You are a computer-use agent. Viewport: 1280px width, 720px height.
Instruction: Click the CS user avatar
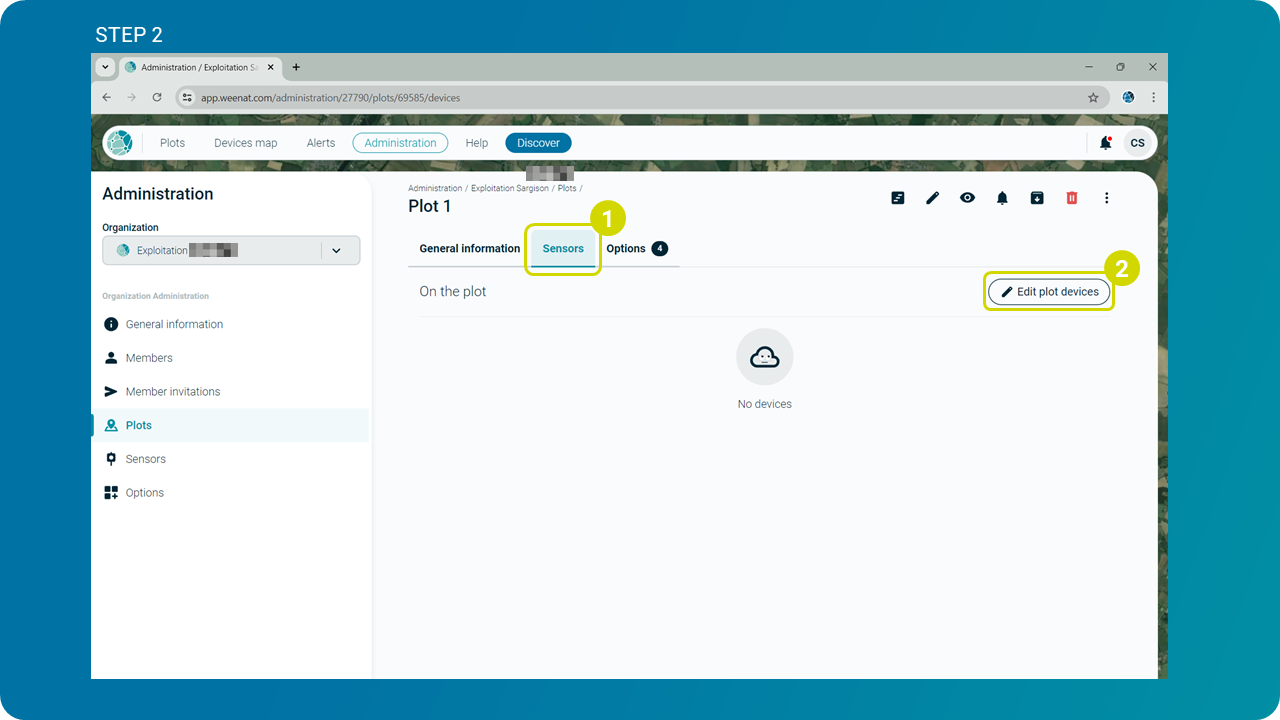pos(1137,143)
